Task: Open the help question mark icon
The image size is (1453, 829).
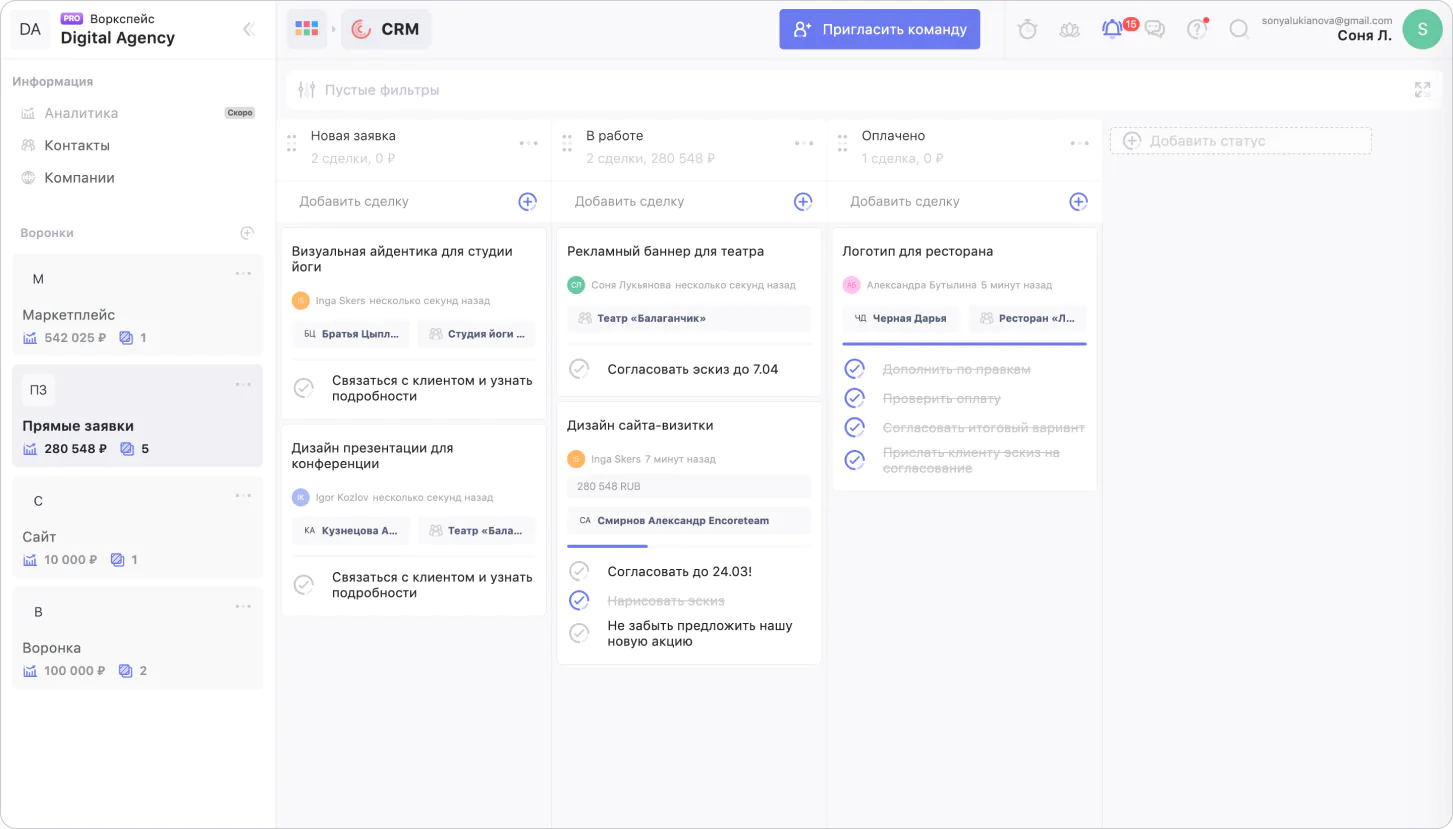Action: 1197,29
